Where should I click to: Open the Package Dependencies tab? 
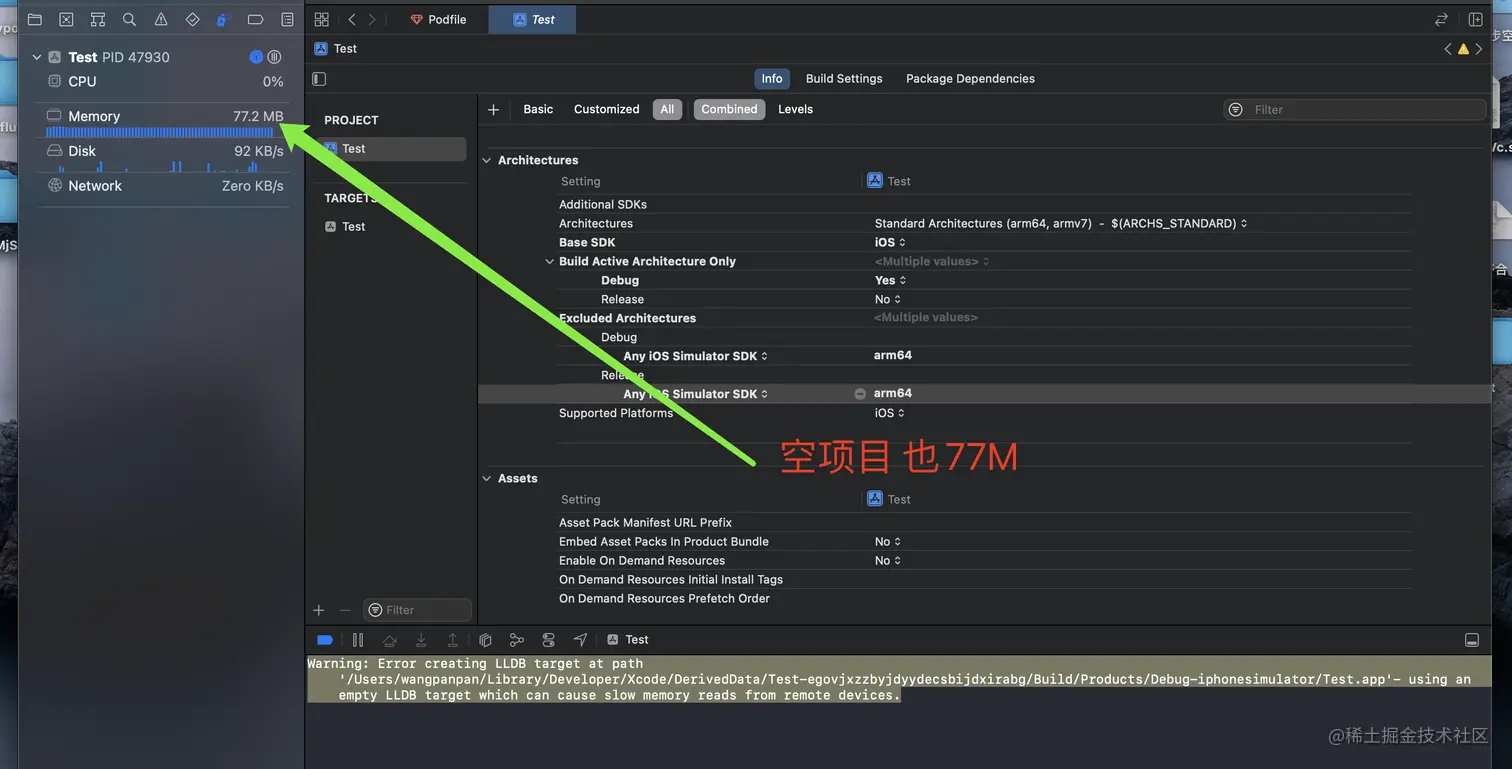point(970,79)
